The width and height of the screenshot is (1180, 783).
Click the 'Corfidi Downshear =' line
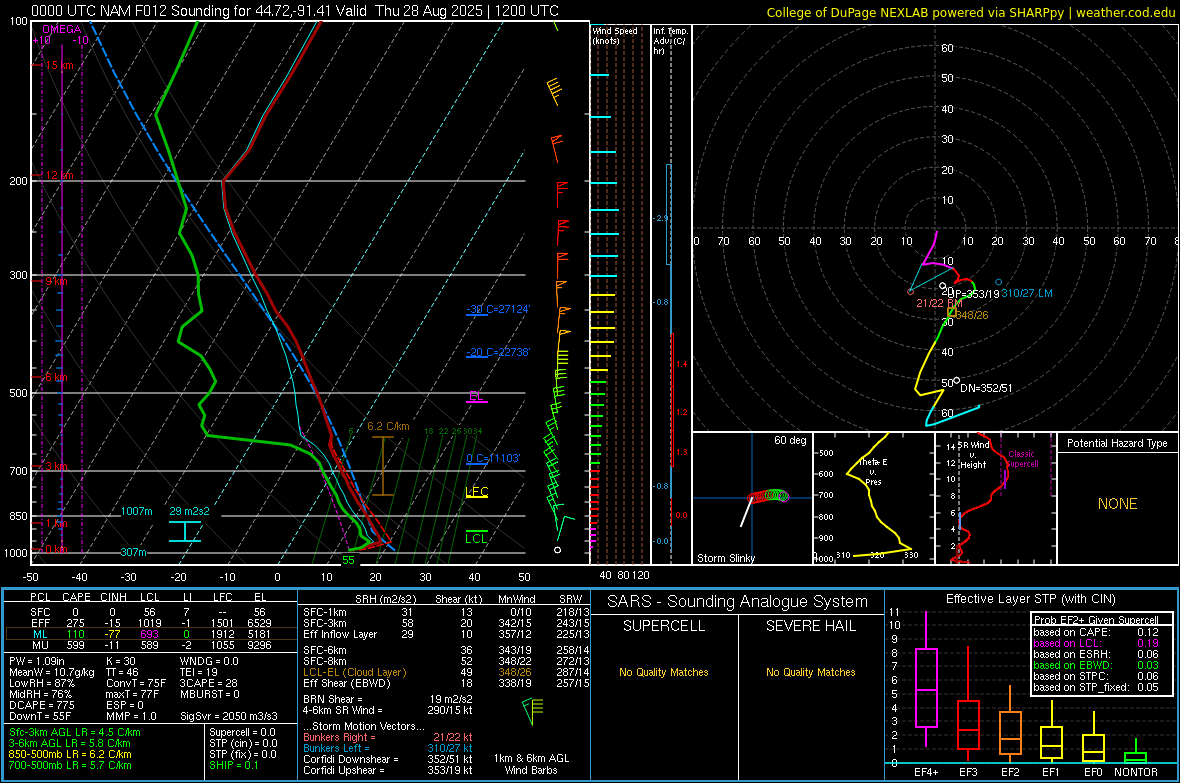pos(388,760)
